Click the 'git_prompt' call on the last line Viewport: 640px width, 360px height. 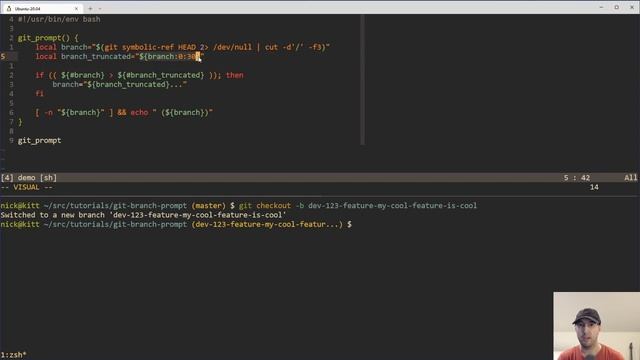coord(39,140)
